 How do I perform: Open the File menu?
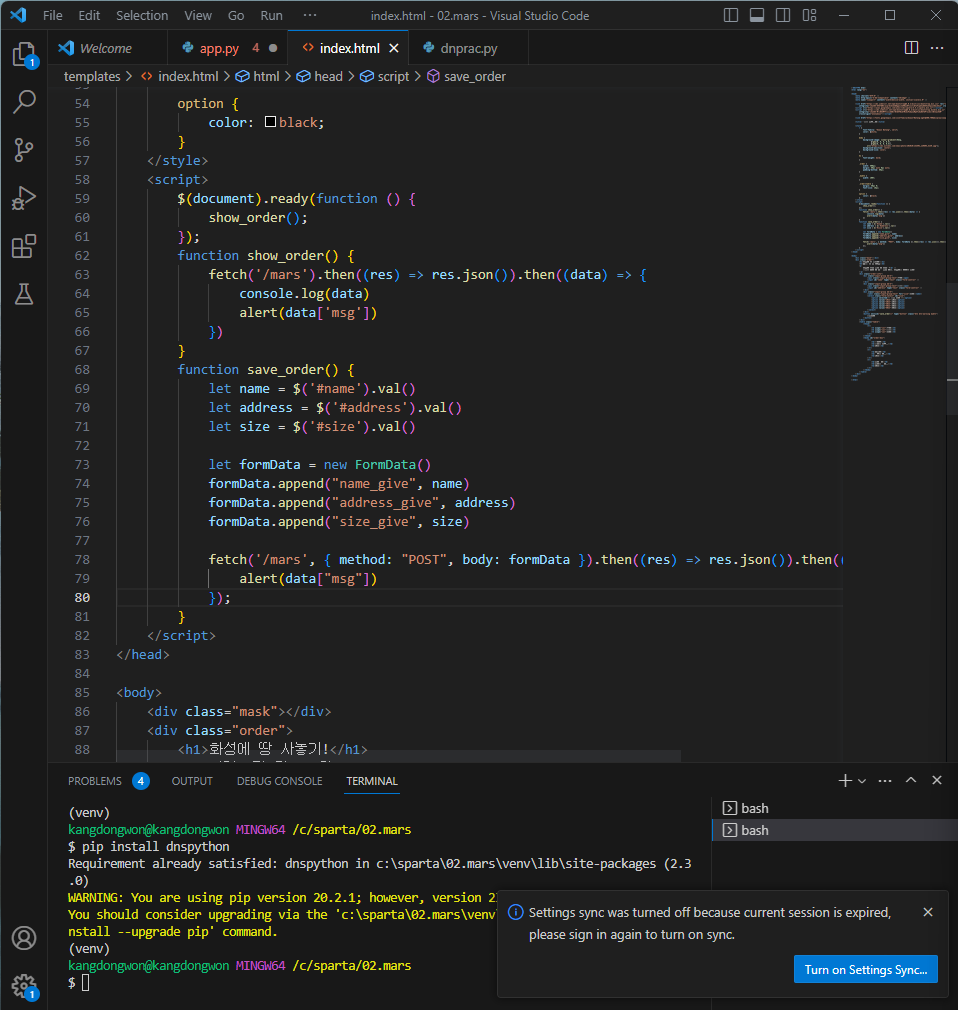[x=53, y=15]
